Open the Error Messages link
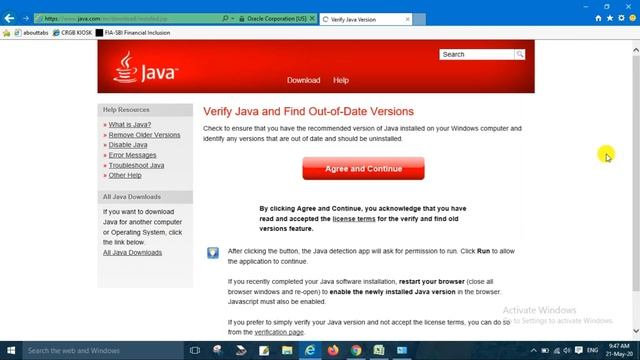 (x=132, y=155)
